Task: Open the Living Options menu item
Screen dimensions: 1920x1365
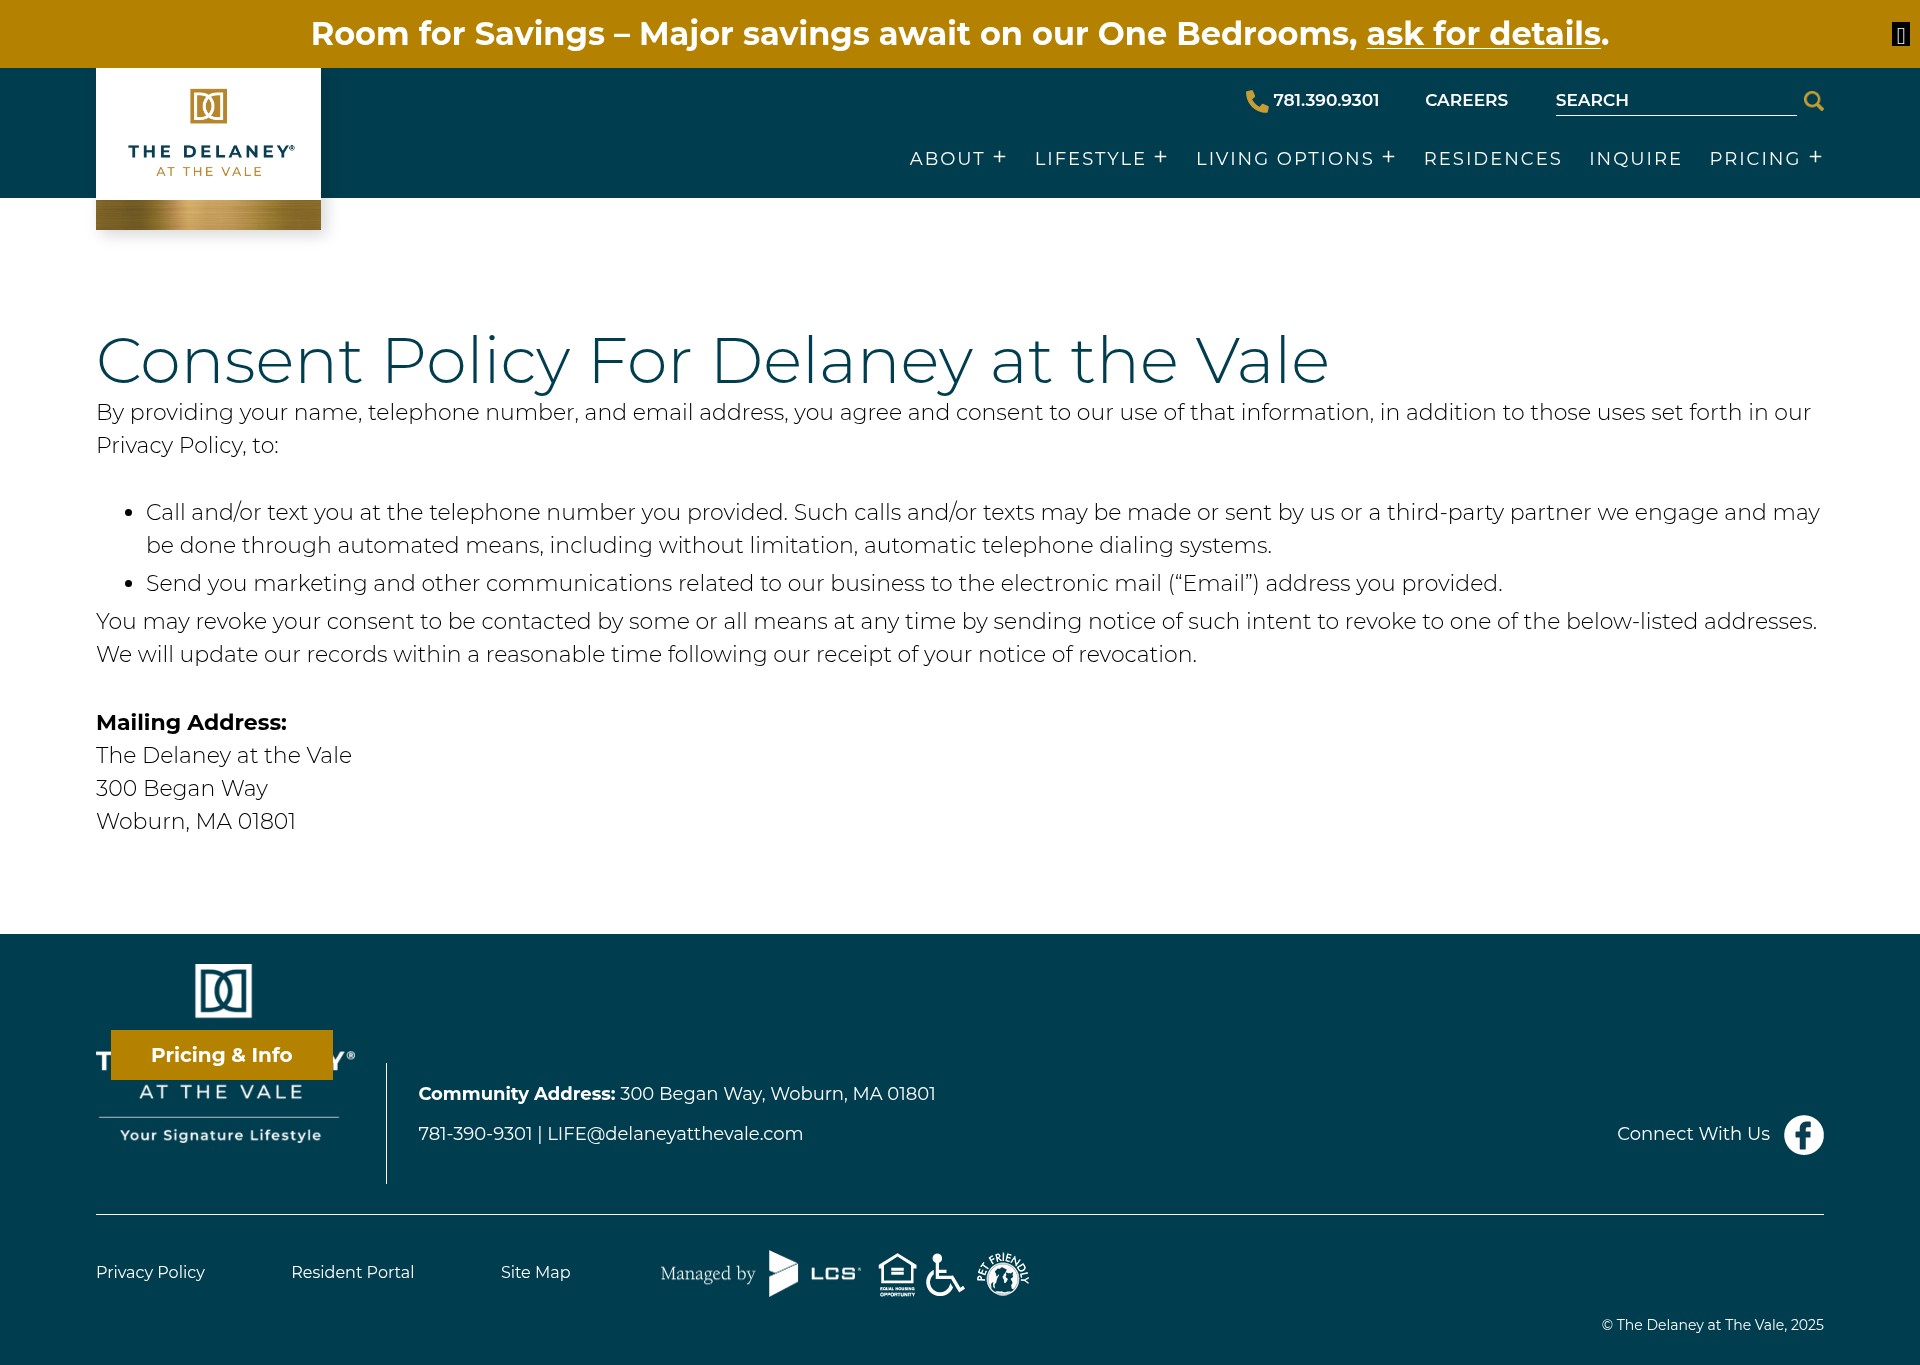Action: (1285, 159)
